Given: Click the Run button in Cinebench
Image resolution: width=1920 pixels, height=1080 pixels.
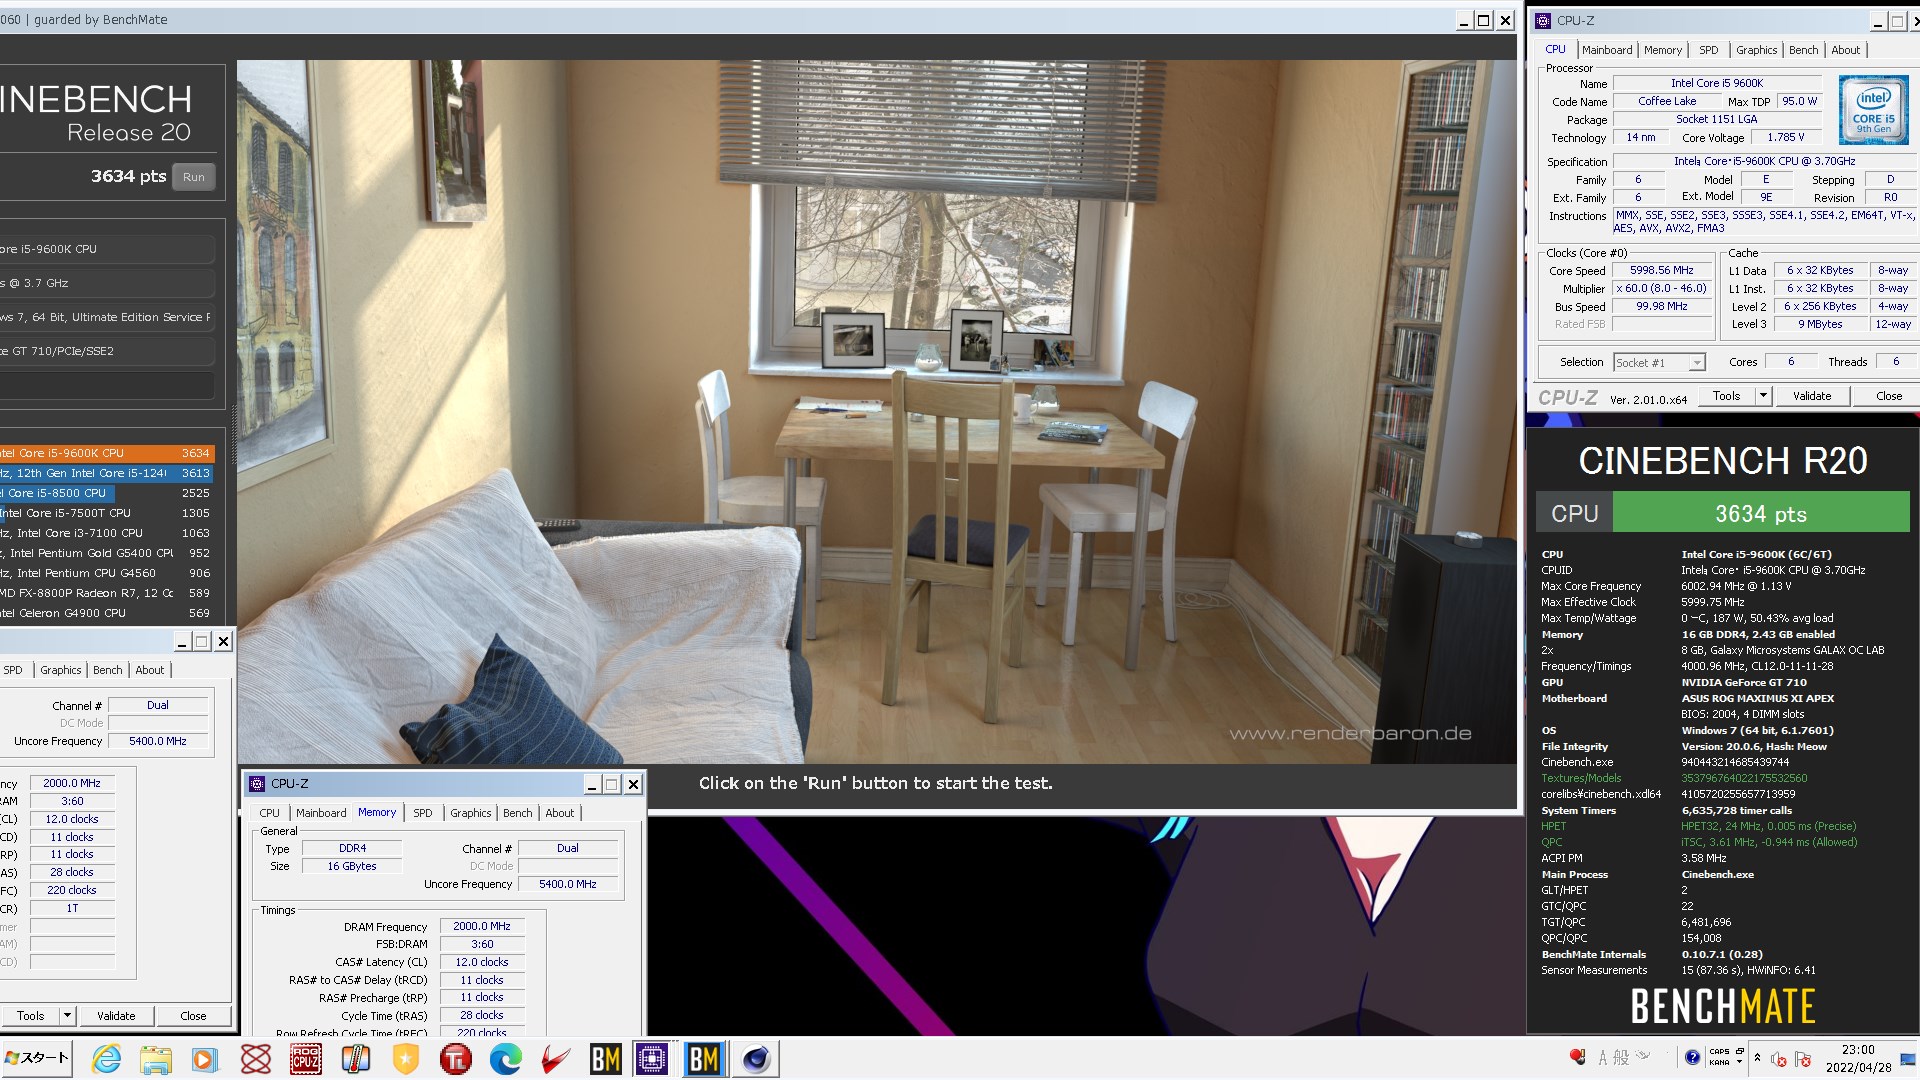Looking at the screenshot, I should coord(194,177).
